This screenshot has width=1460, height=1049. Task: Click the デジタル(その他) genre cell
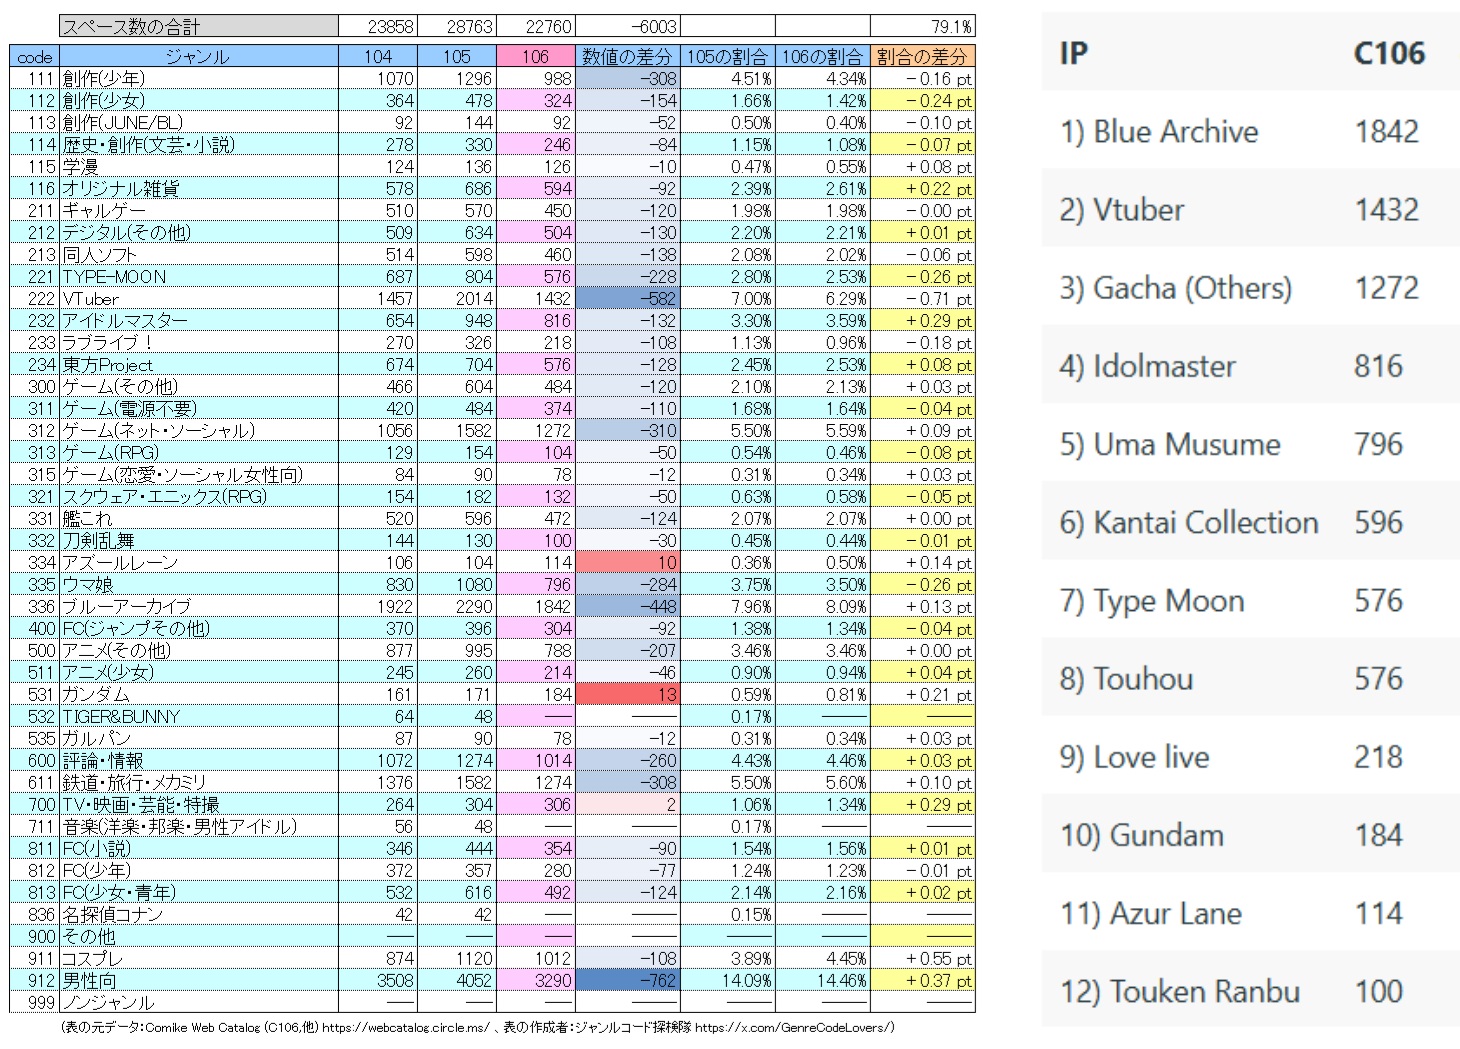198,232
